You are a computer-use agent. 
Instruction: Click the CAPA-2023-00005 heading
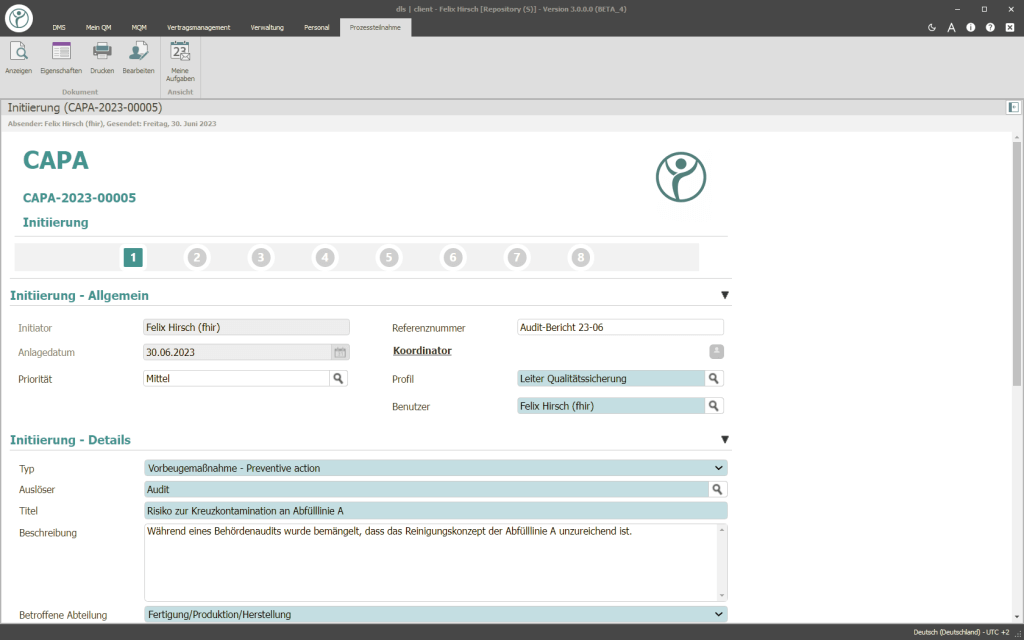coord(79,198)
